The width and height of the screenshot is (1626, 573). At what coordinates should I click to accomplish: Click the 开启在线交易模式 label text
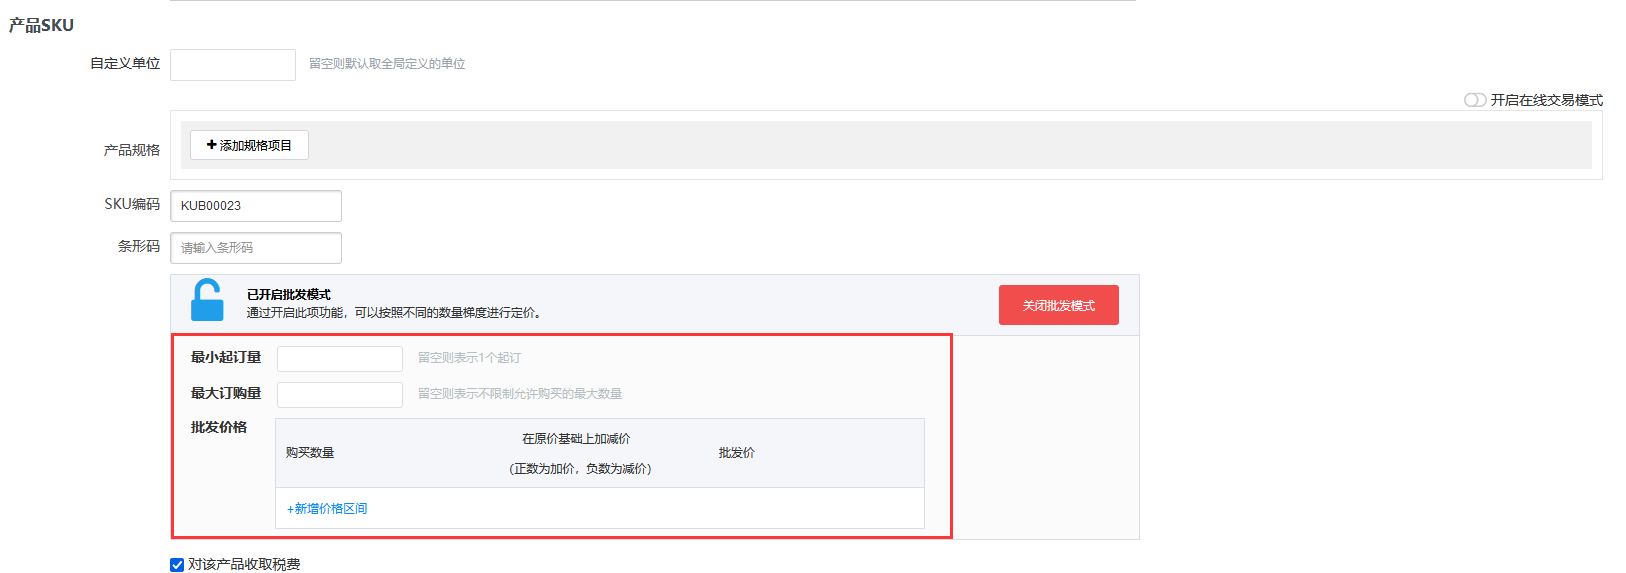[1546, 100]
